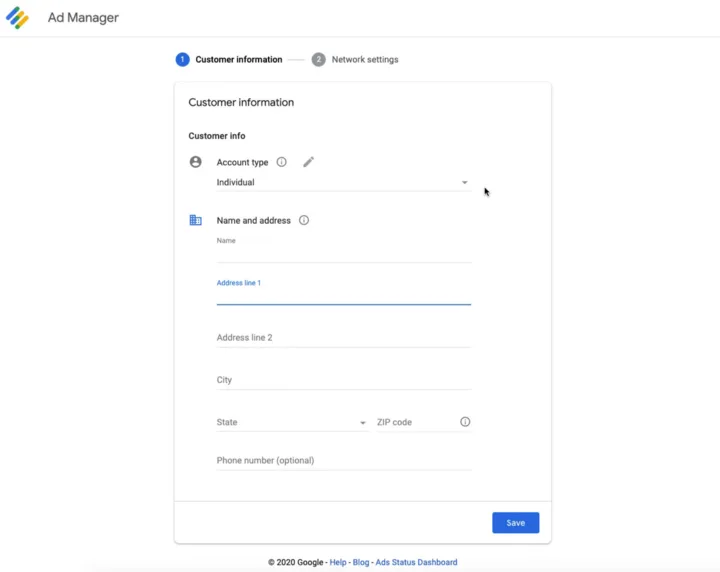Open the Individual account type dropdown
The width and height of the screenshot is (720, 572).
(343, 182)
